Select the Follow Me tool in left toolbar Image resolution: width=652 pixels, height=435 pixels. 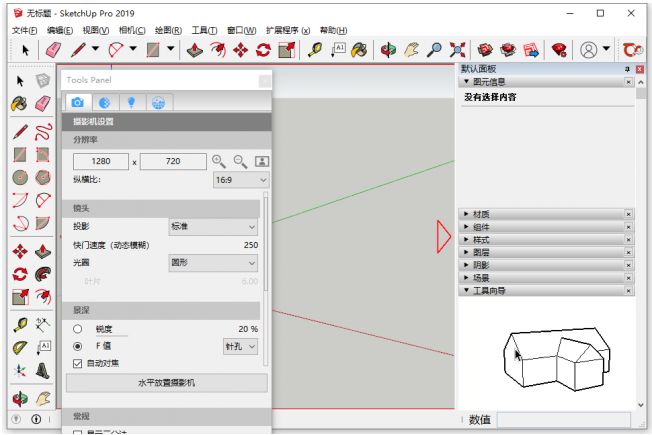tap(43, 274)
